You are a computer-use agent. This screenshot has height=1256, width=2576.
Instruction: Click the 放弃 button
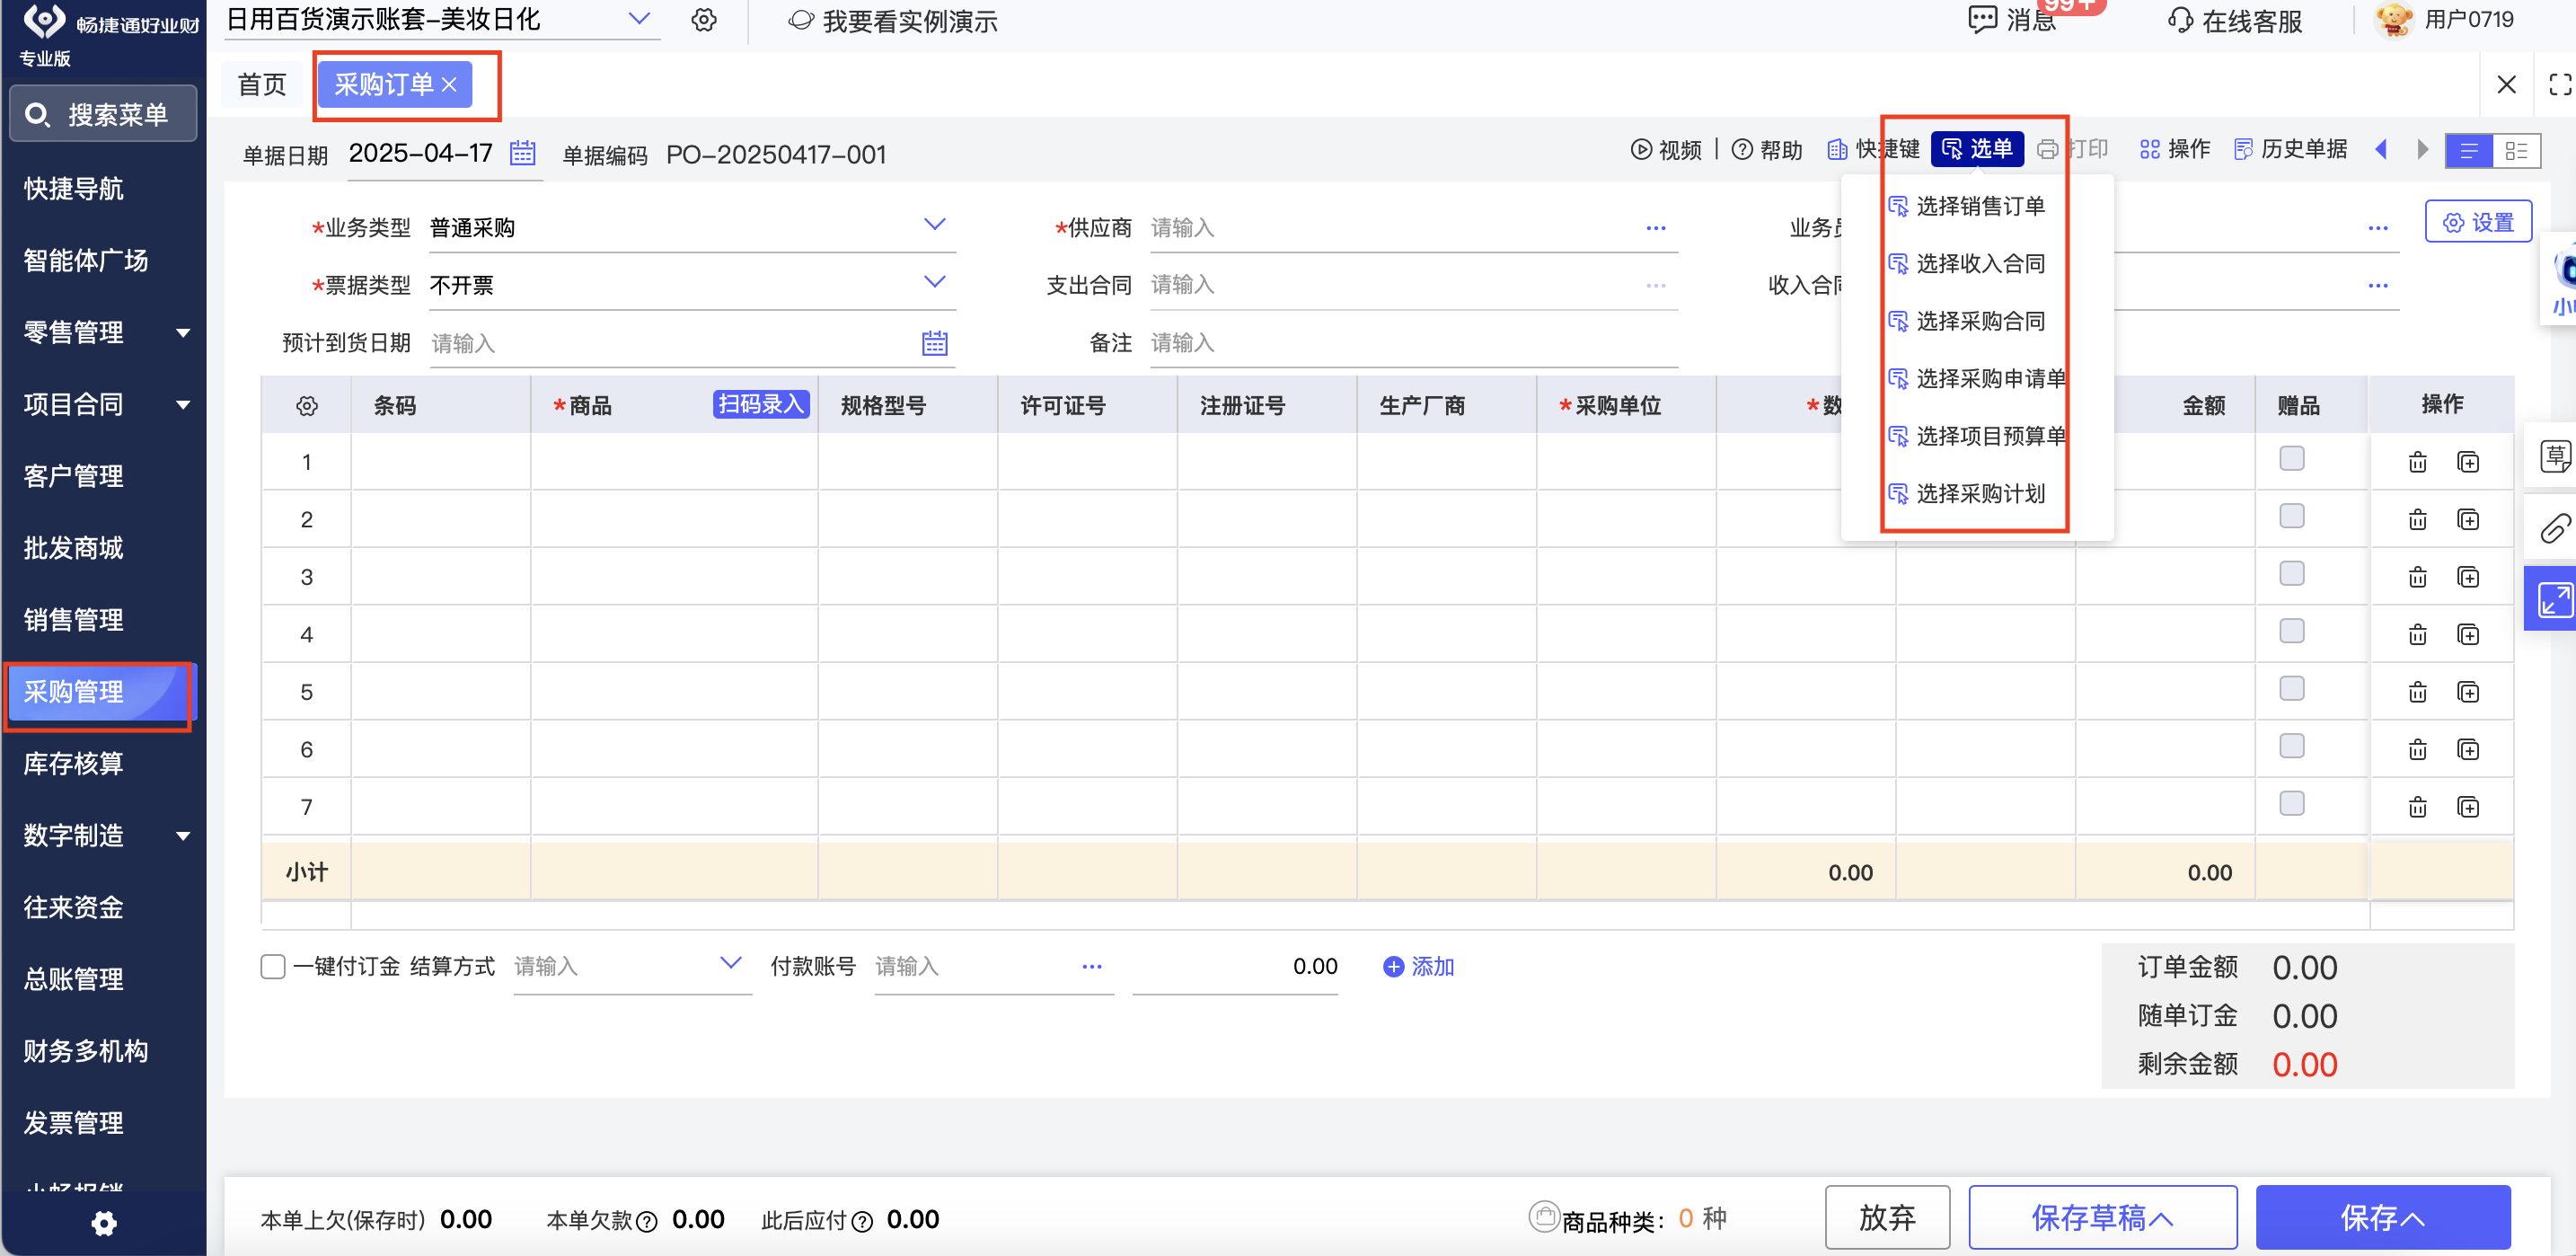[1886, 1217]
